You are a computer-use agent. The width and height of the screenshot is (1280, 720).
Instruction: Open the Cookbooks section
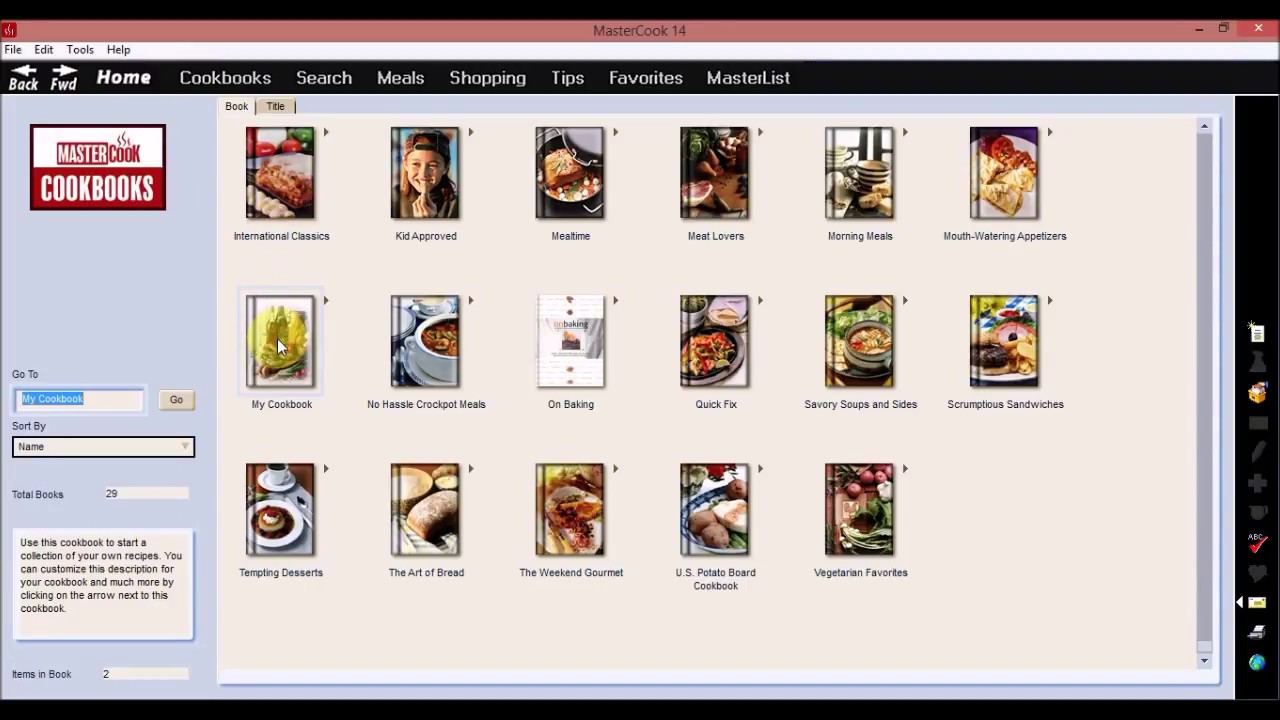pyautogui.click(x=225, y=77)
